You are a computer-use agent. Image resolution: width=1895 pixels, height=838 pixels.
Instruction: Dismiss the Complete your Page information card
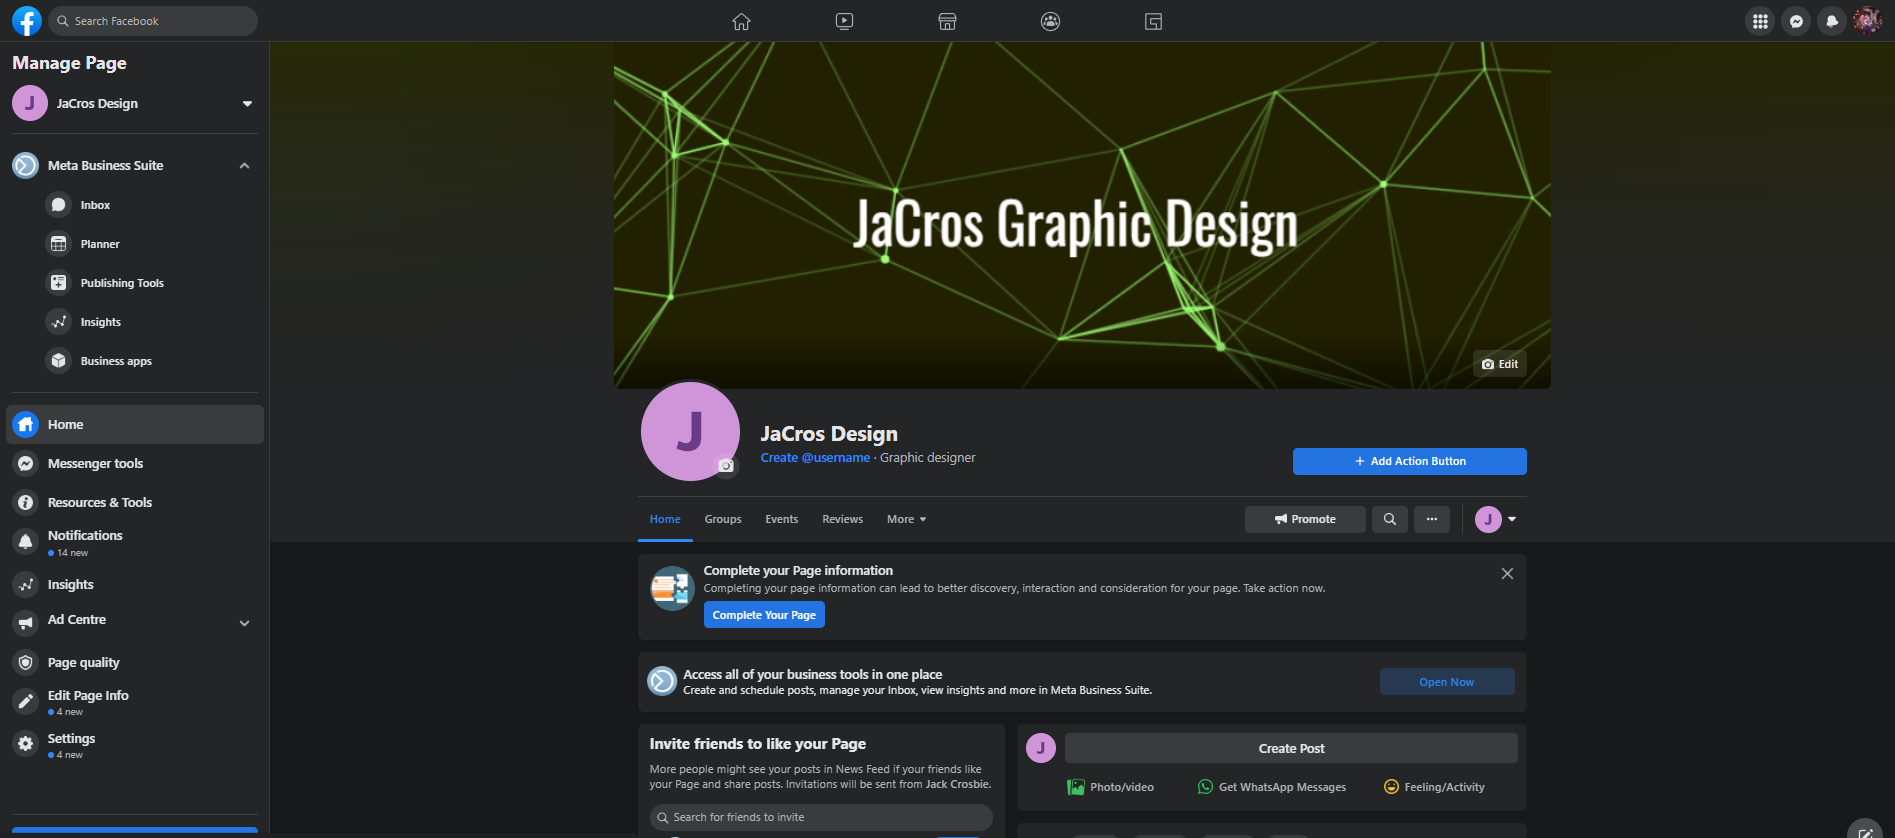tap(1507, 574)
